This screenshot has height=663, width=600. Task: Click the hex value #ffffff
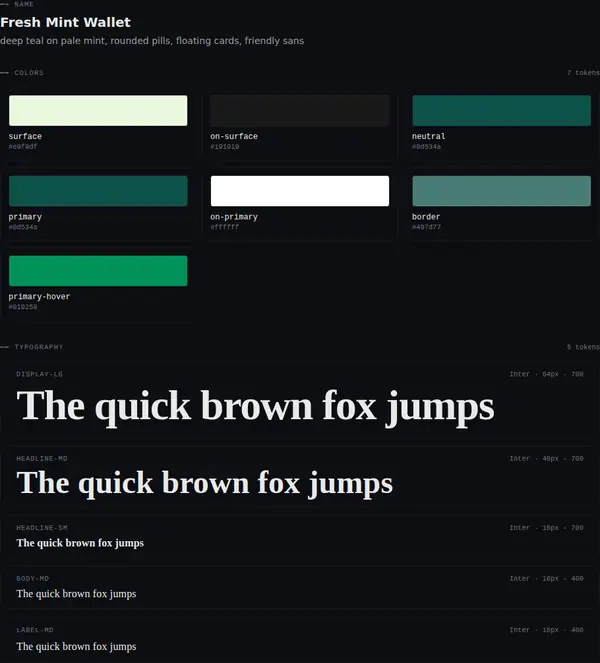tap(225, 227)
